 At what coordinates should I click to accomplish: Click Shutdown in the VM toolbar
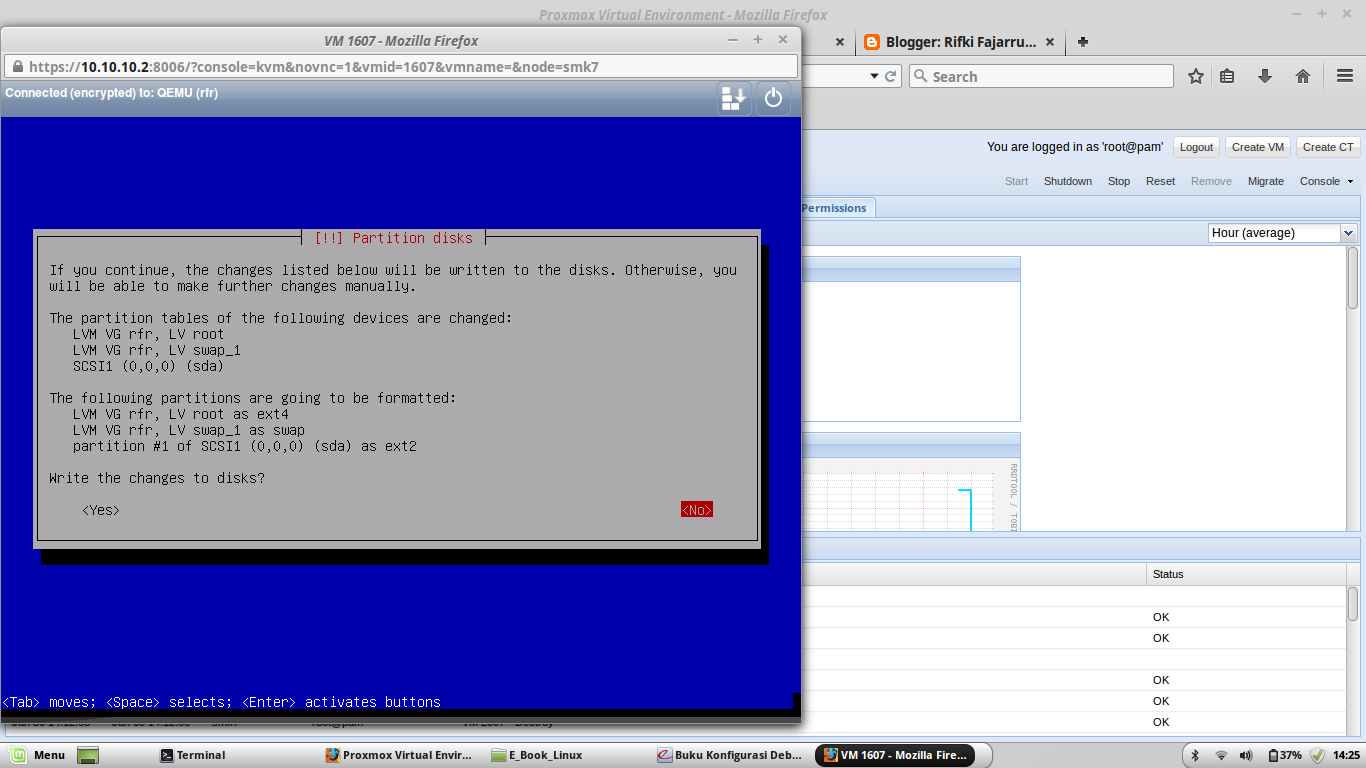point(1068,181)
